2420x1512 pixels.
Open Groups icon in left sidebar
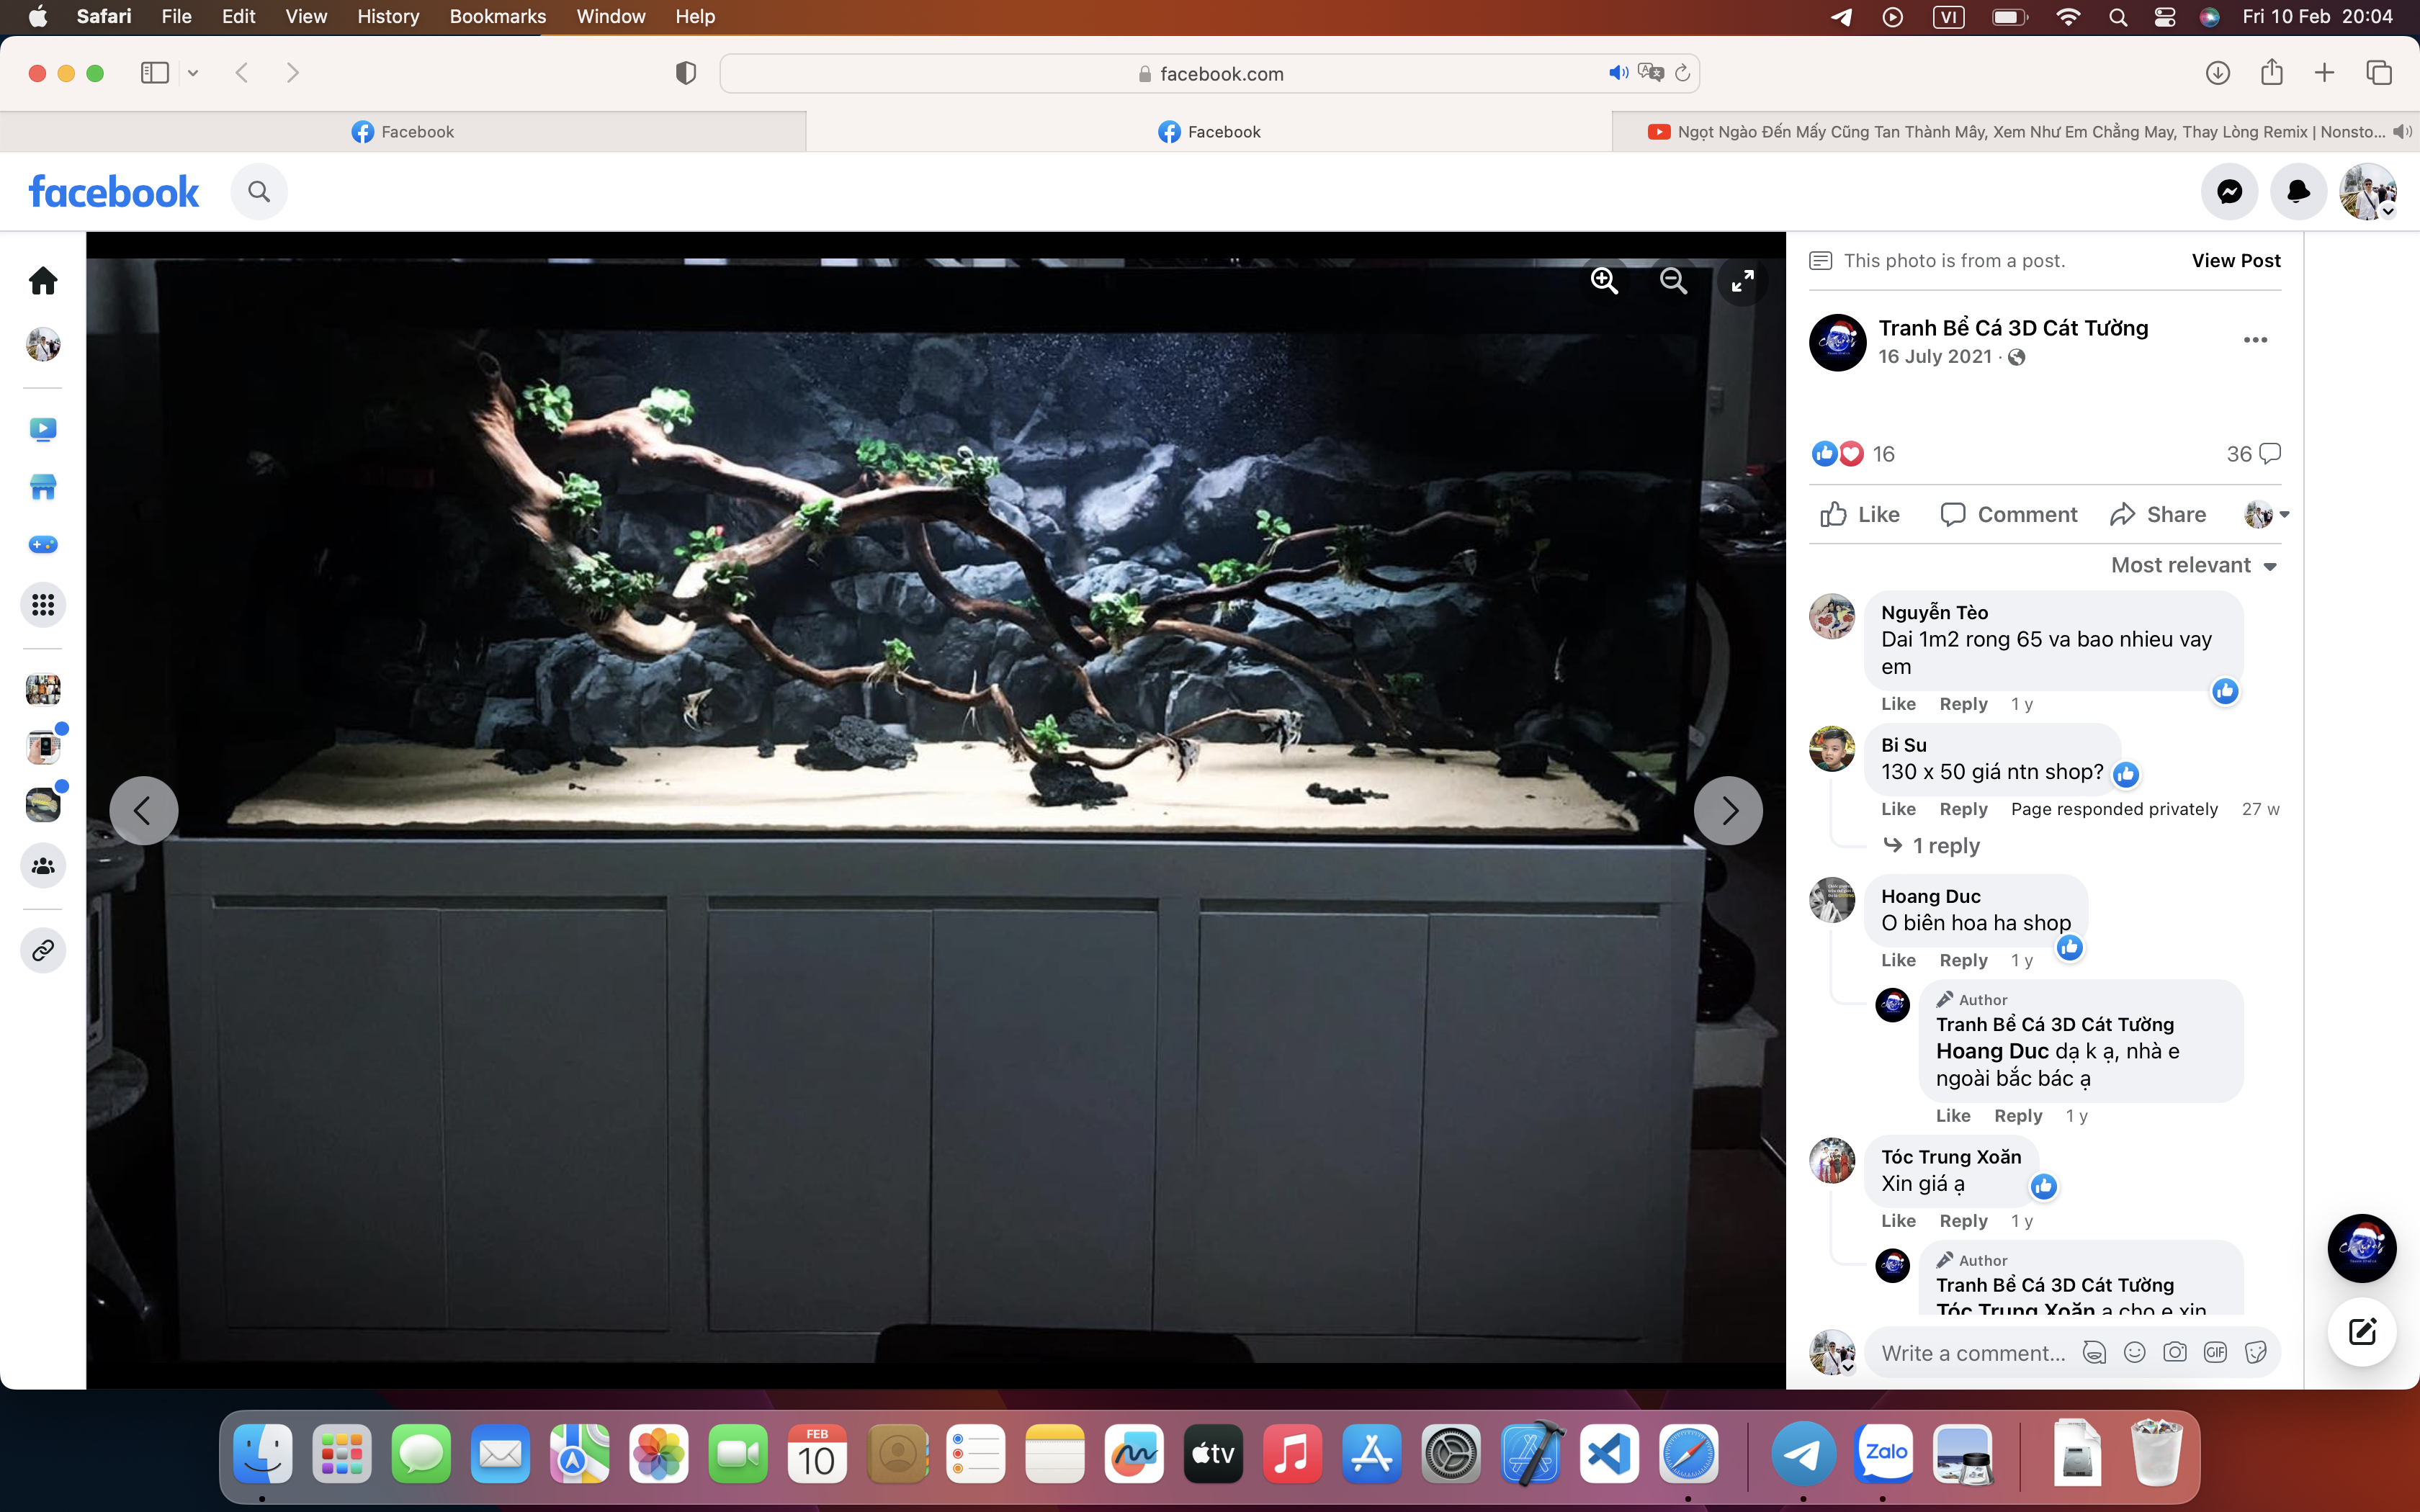point(43,866)
